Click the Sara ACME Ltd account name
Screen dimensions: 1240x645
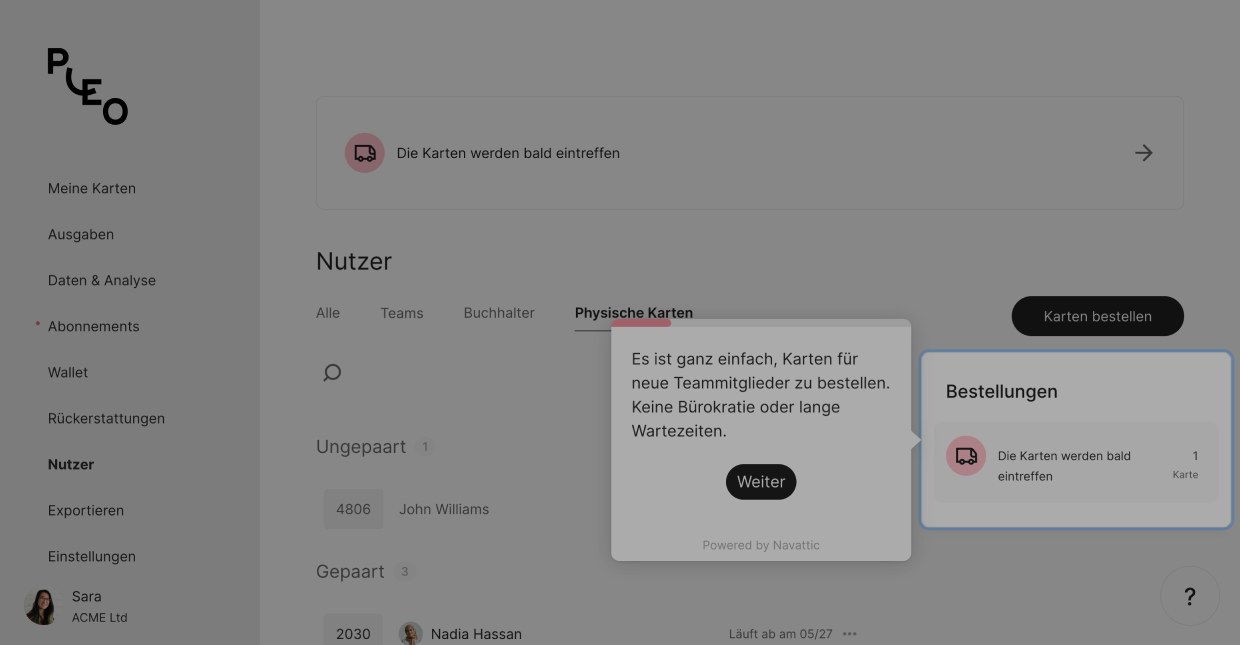tap(99, 606)
